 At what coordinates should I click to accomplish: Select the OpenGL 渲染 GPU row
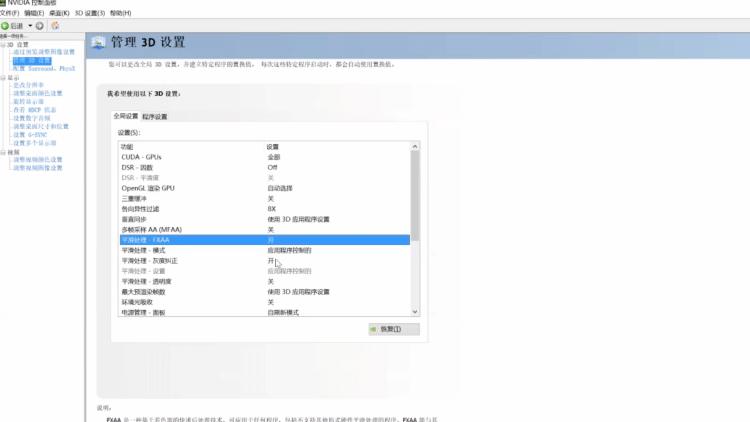[265, 188]
